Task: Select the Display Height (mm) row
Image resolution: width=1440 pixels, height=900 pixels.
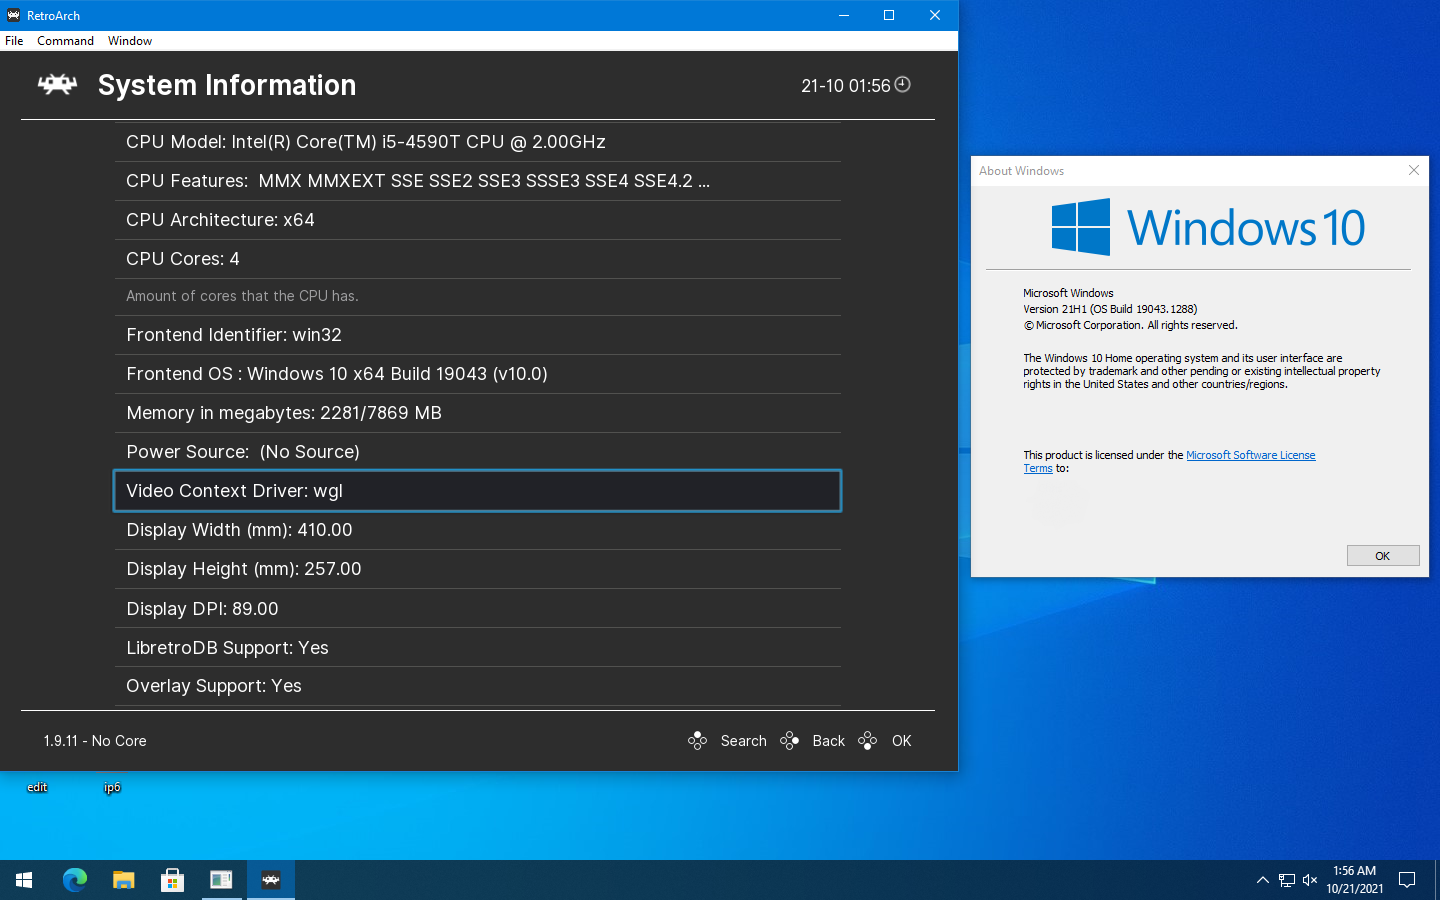Action: (x=478, y=569)
